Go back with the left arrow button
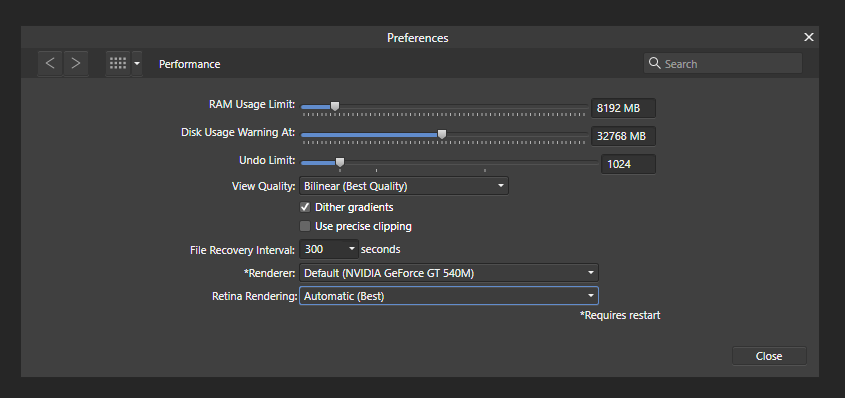Viewport: 845px width, 398px height. click(50, 64)
